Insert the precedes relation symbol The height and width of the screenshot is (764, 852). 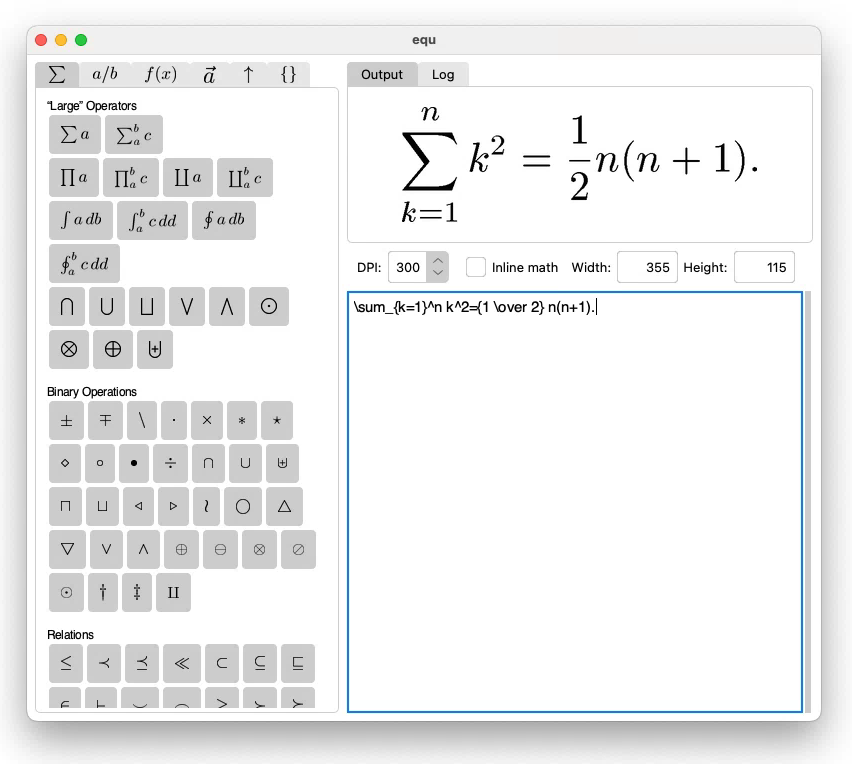click(x=104, y=663)
